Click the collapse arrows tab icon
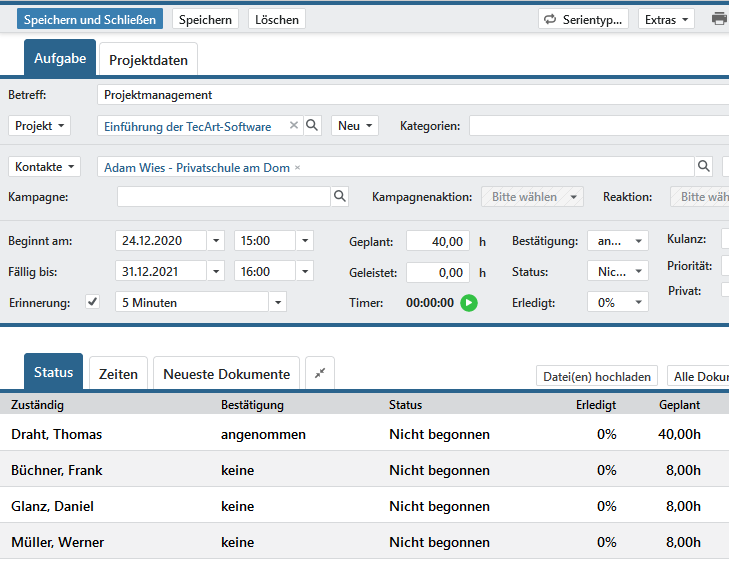 [320, 373]
